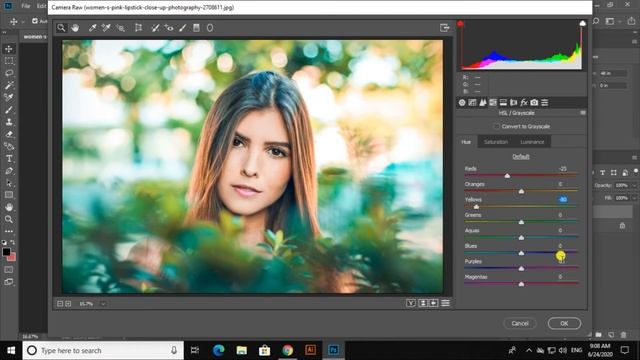The height and width of the screenshot is (360, 640).
Task: Cancel the Camera Raw dialog
Action: (x=520, y=323)
